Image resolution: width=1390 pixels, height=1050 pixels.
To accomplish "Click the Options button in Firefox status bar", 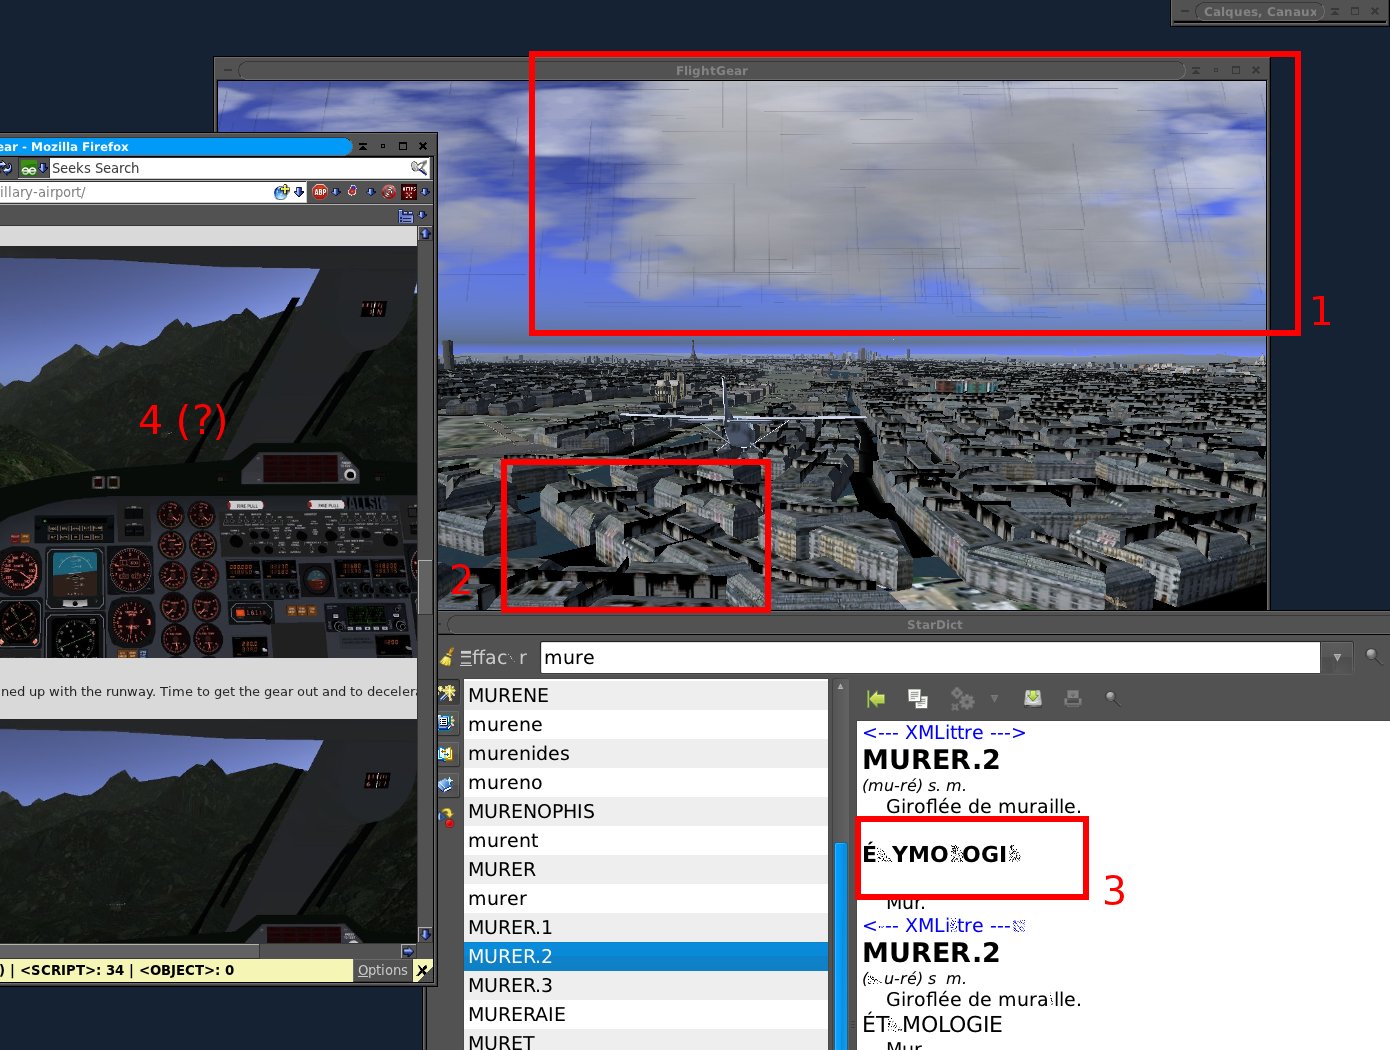I will 382,970.
